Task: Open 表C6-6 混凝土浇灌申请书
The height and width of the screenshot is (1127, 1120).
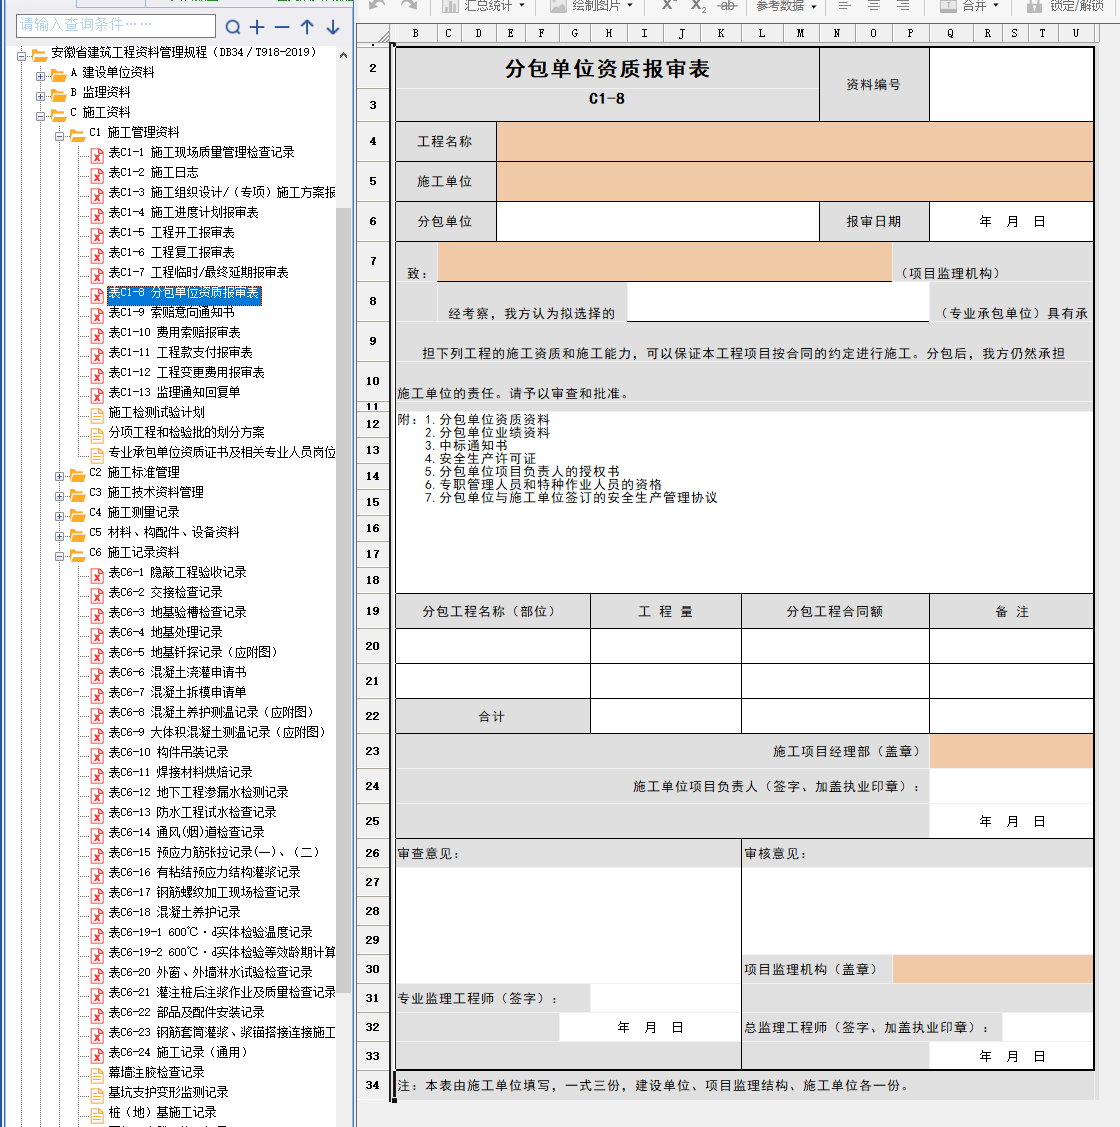Action: 178,672
